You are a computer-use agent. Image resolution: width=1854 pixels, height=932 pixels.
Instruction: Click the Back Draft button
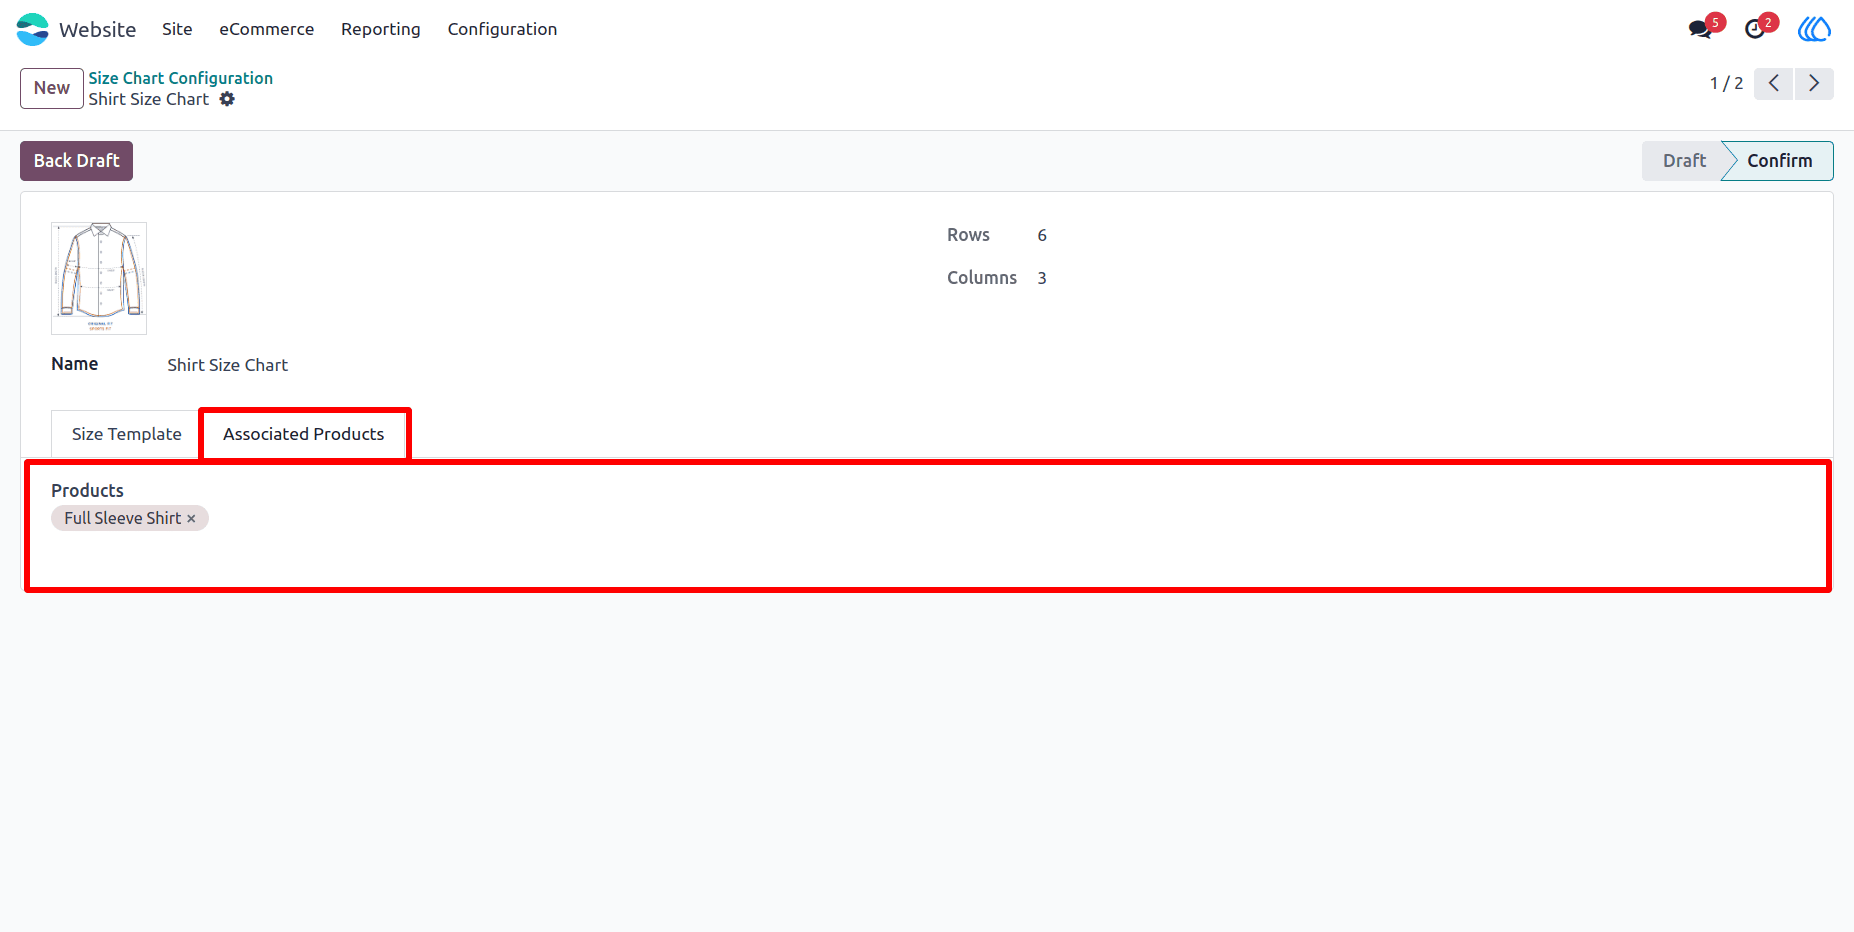coord(76,161)
